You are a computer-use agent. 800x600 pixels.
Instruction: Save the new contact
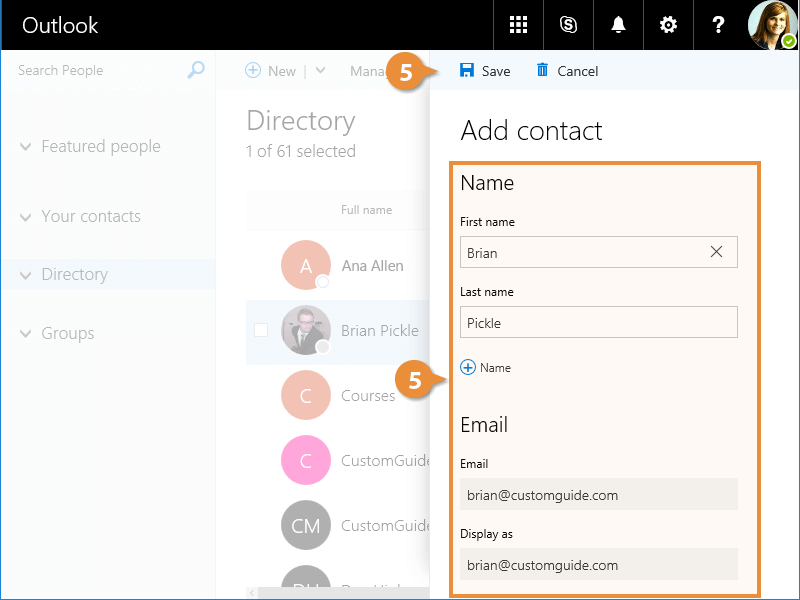(485, 71)
